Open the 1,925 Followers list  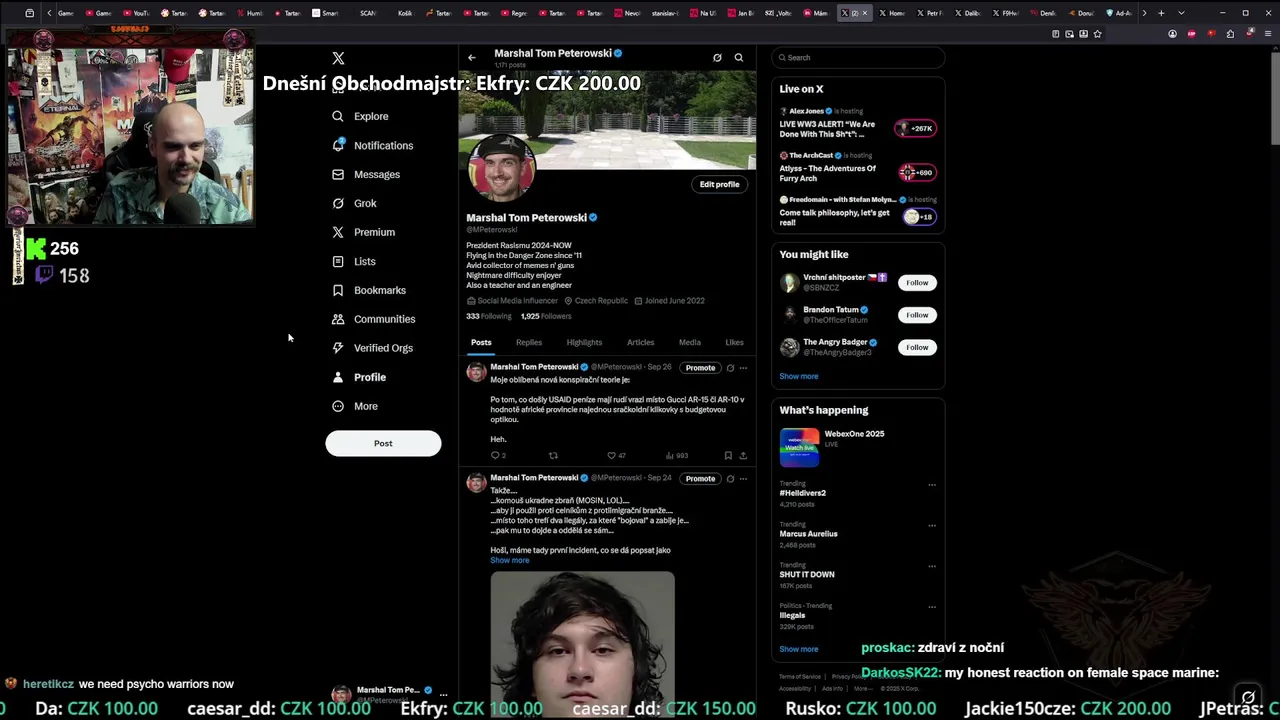546,316
